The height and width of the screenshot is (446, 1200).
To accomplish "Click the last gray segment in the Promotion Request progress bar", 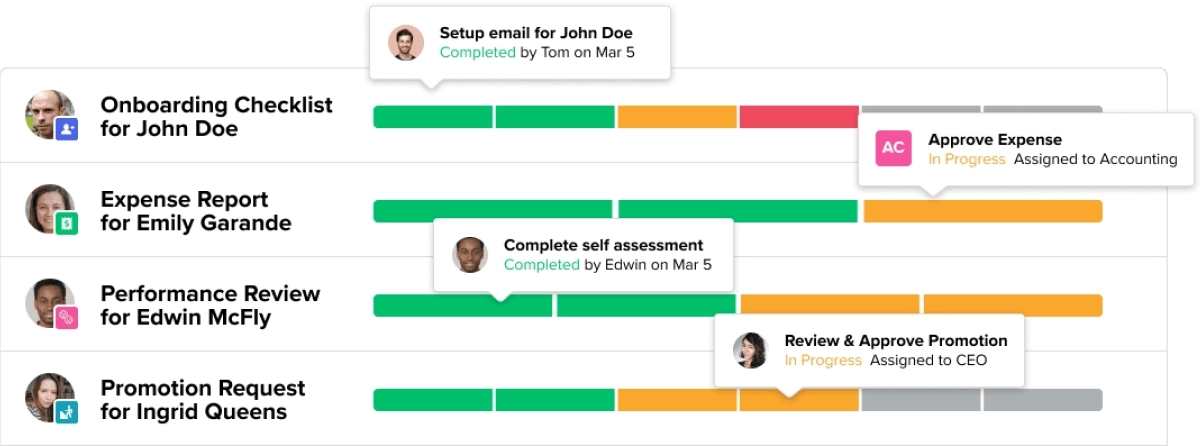I will [x=1042, y=400].
